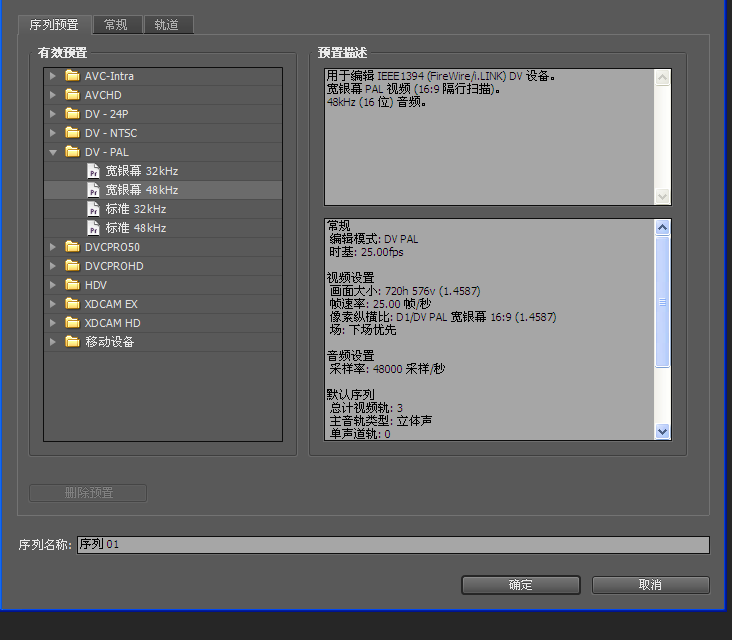Click the AVCHD folder label
Image resolution: width=732 pixels, height=640 pixels.
click(103, 95)
